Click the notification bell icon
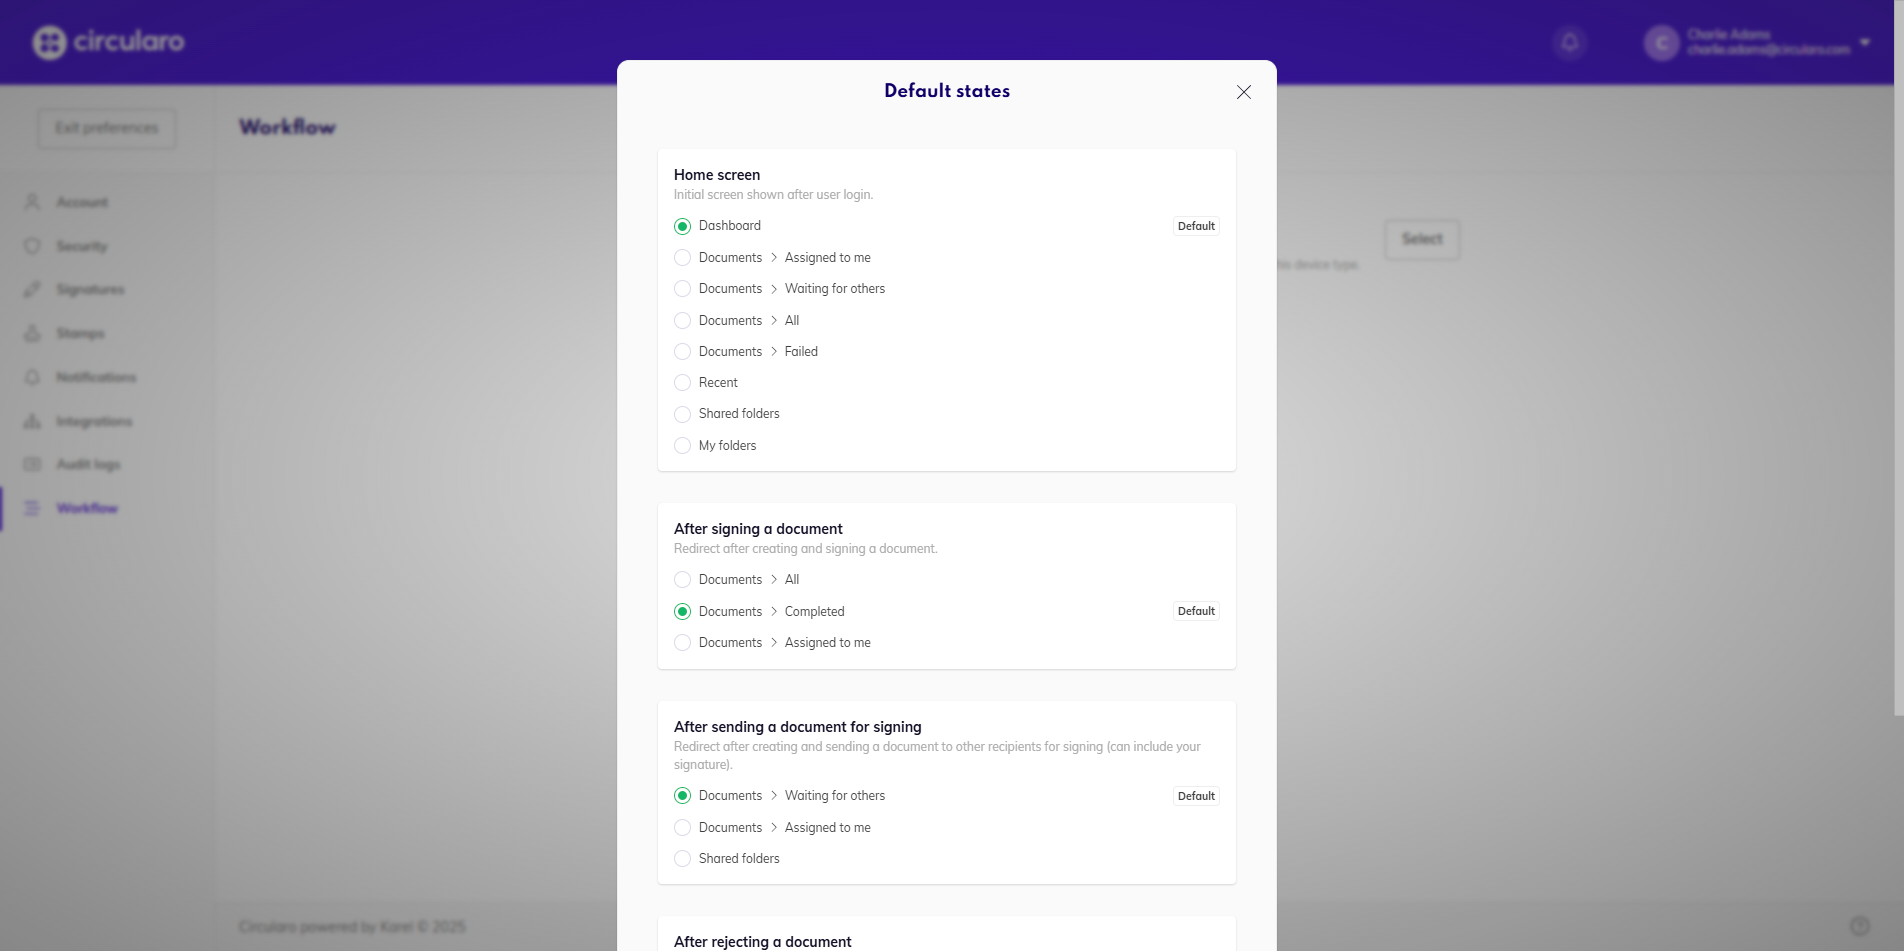Screen dimensions: 1904x951 tap(1570, 42)
